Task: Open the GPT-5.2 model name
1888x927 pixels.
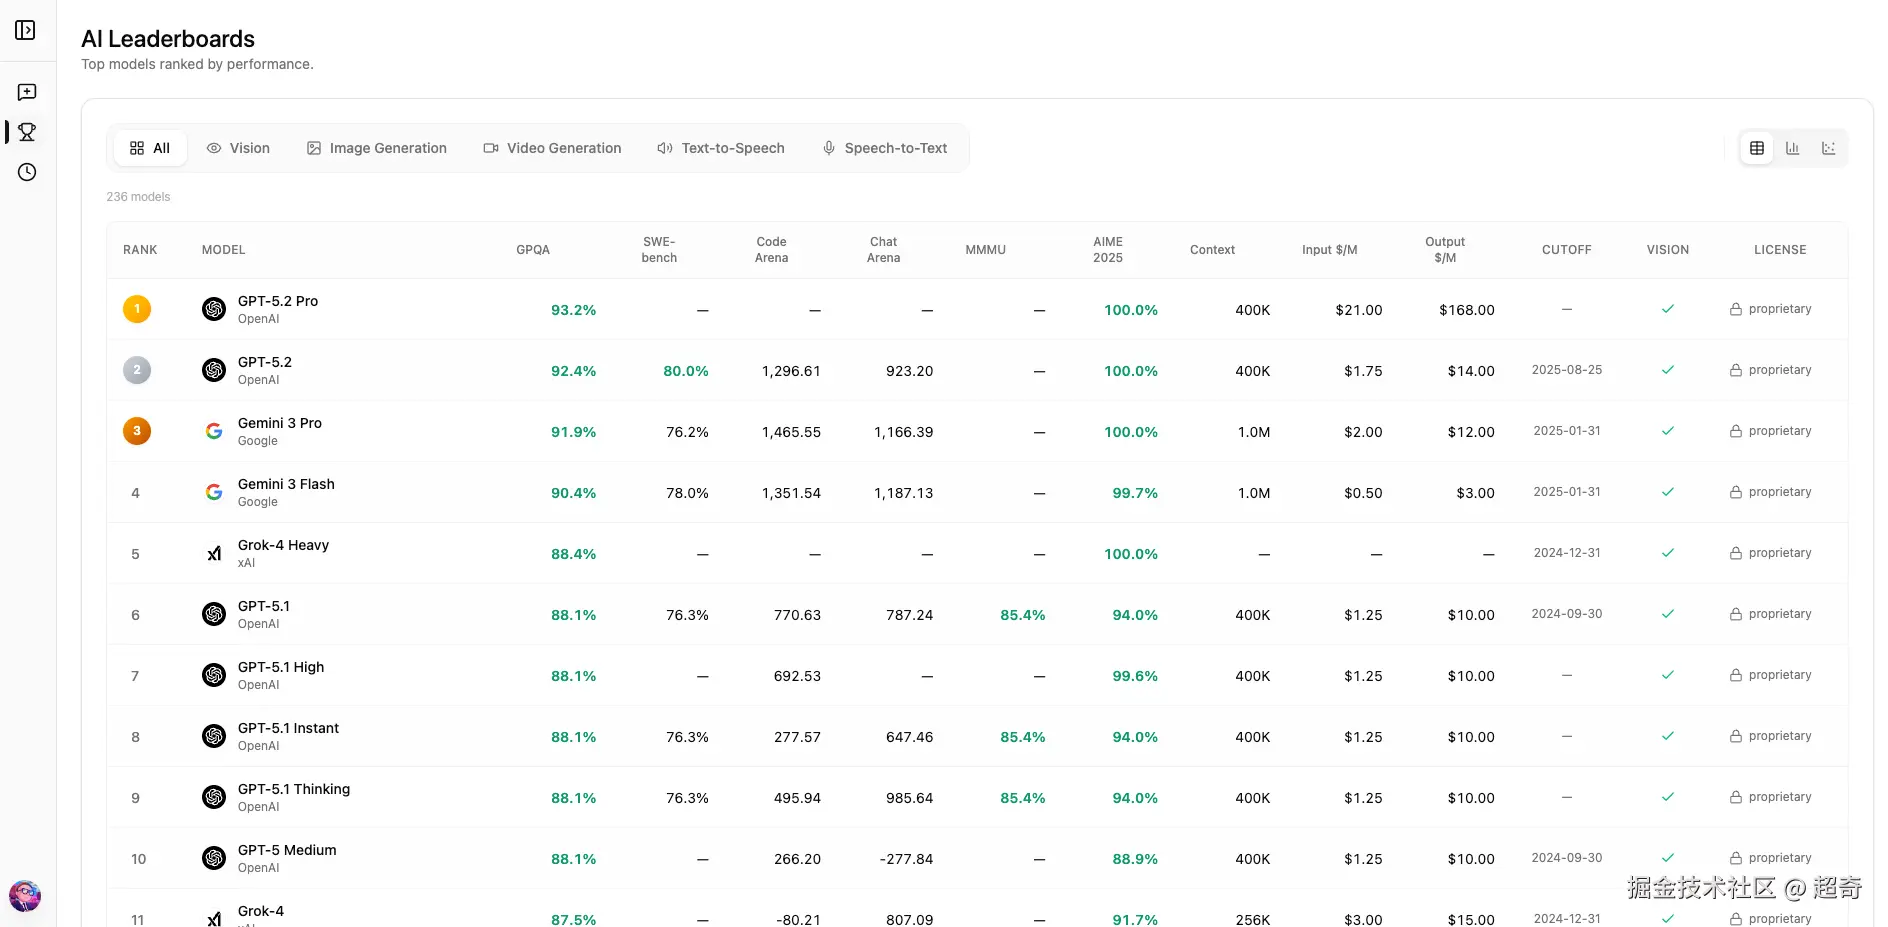Action: click(265, 362)
